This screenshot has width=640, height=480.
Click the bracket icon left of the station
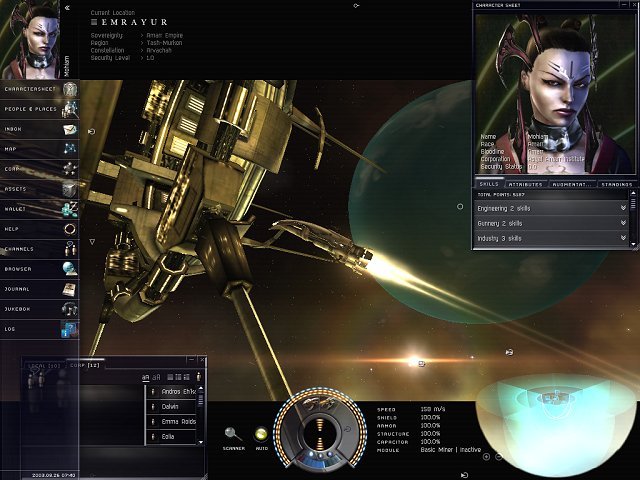(91, 131)
